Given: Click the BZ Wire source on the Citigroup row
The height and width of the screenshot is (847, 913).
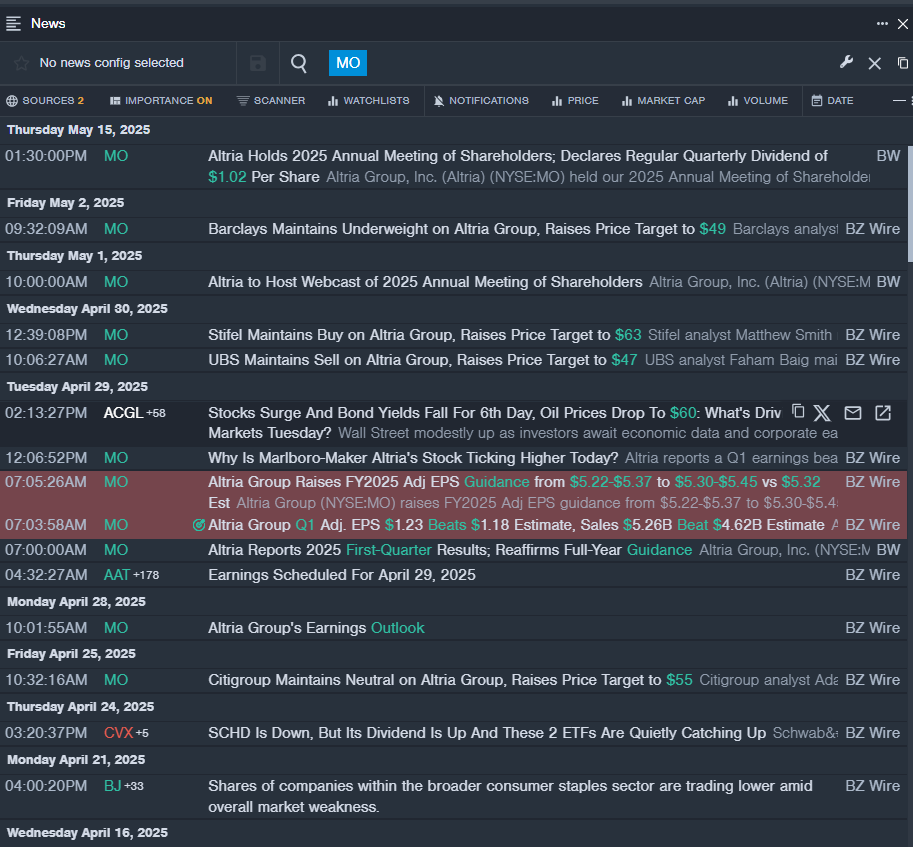Looking at the screenshot, I should (872, 679).
